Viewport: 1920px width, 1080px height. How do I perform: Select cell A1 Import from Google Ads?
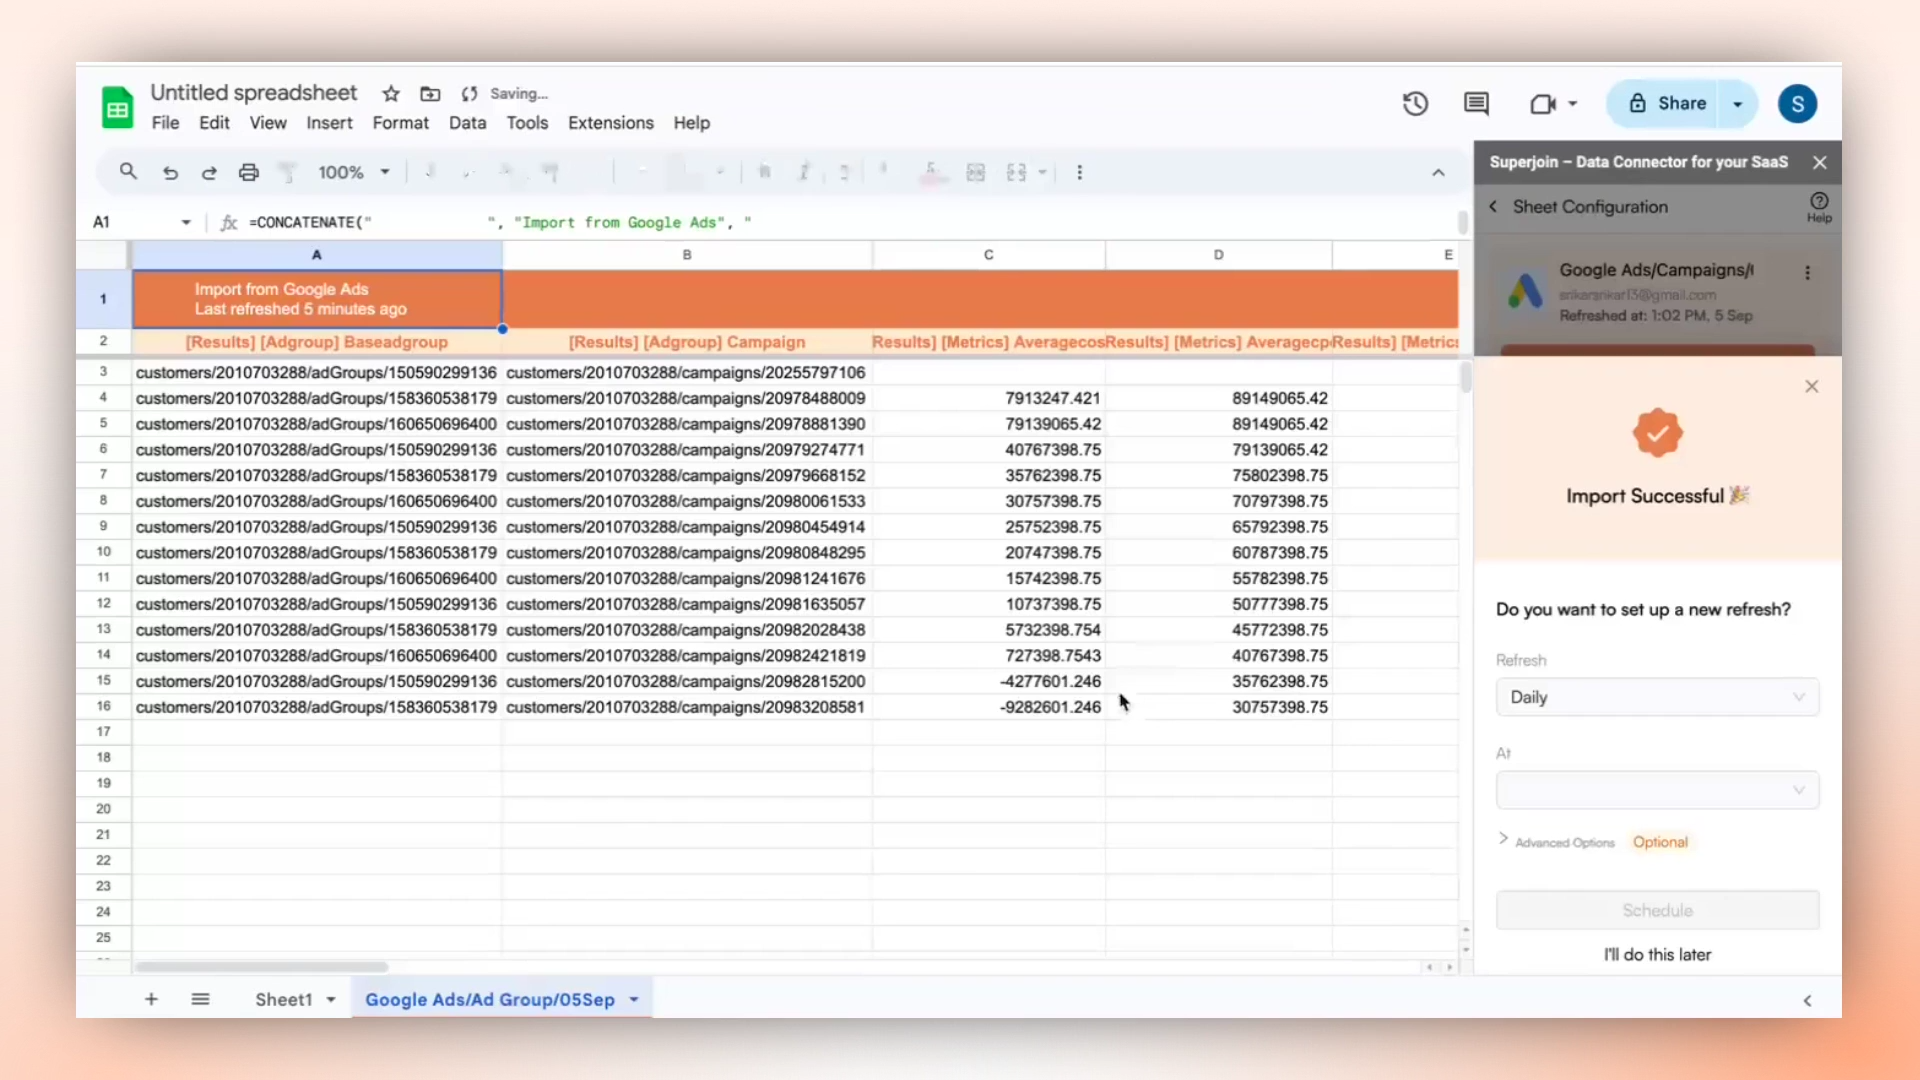tap(317, 299)
